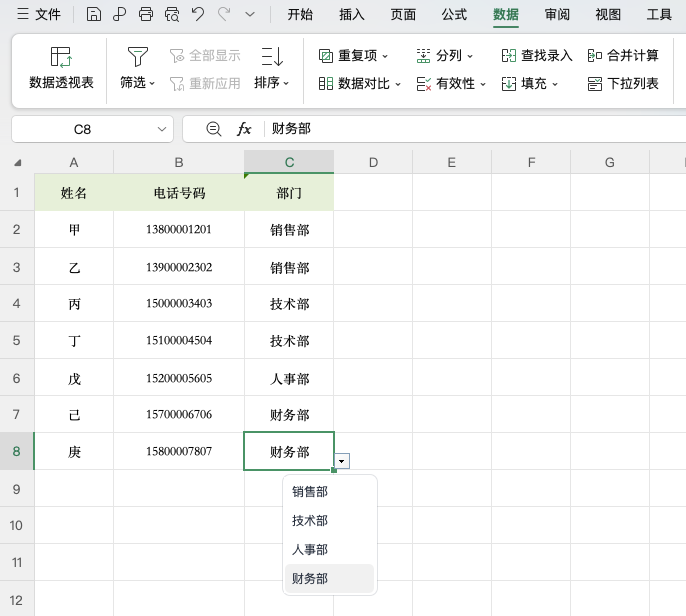Expand the Name Box dropdown chevron

click(x=162, y=129)
